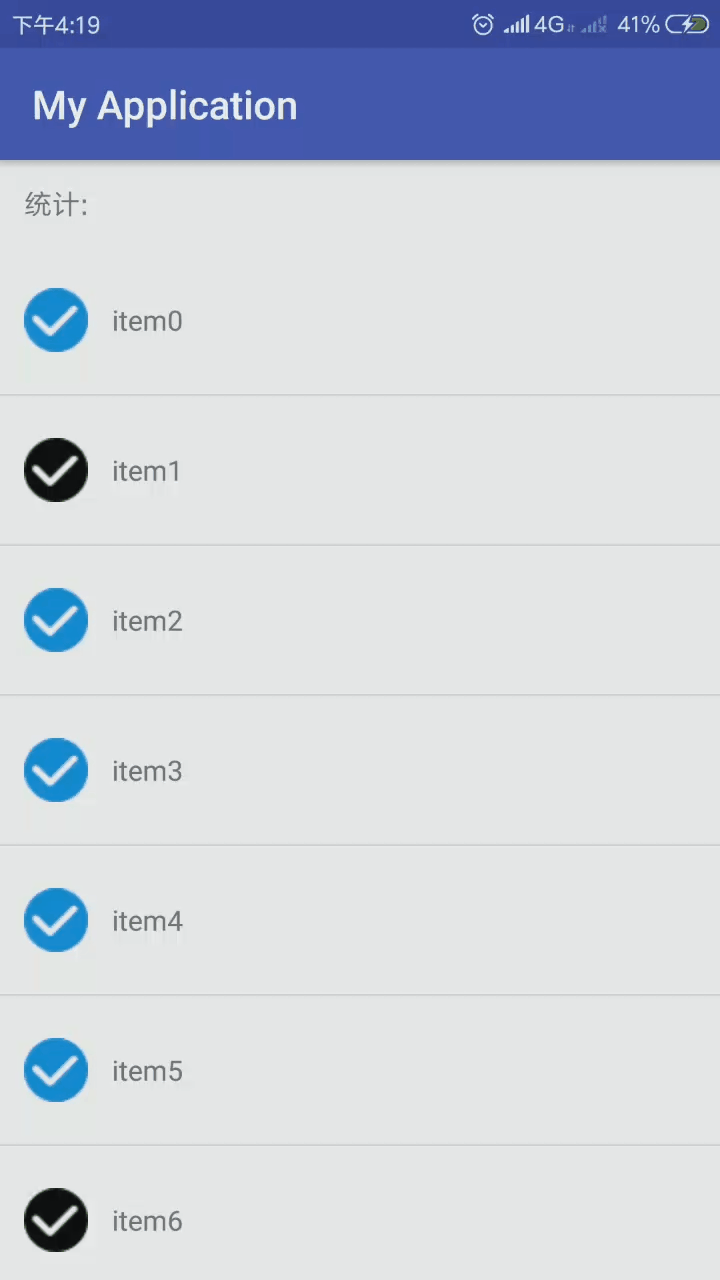Uncheck the blue checkmark for item0
Screen dimensions: 720x1280
click(56, 320)
